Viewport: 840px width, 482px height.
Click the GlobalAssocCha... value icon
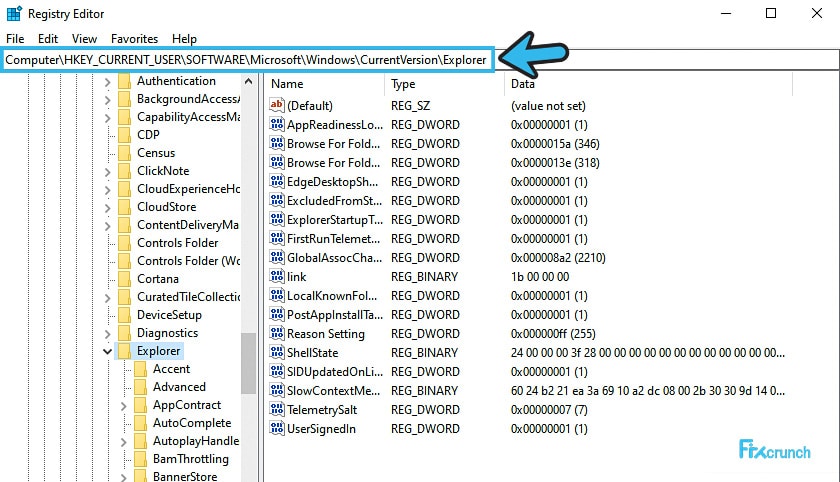tap(276, 258)
